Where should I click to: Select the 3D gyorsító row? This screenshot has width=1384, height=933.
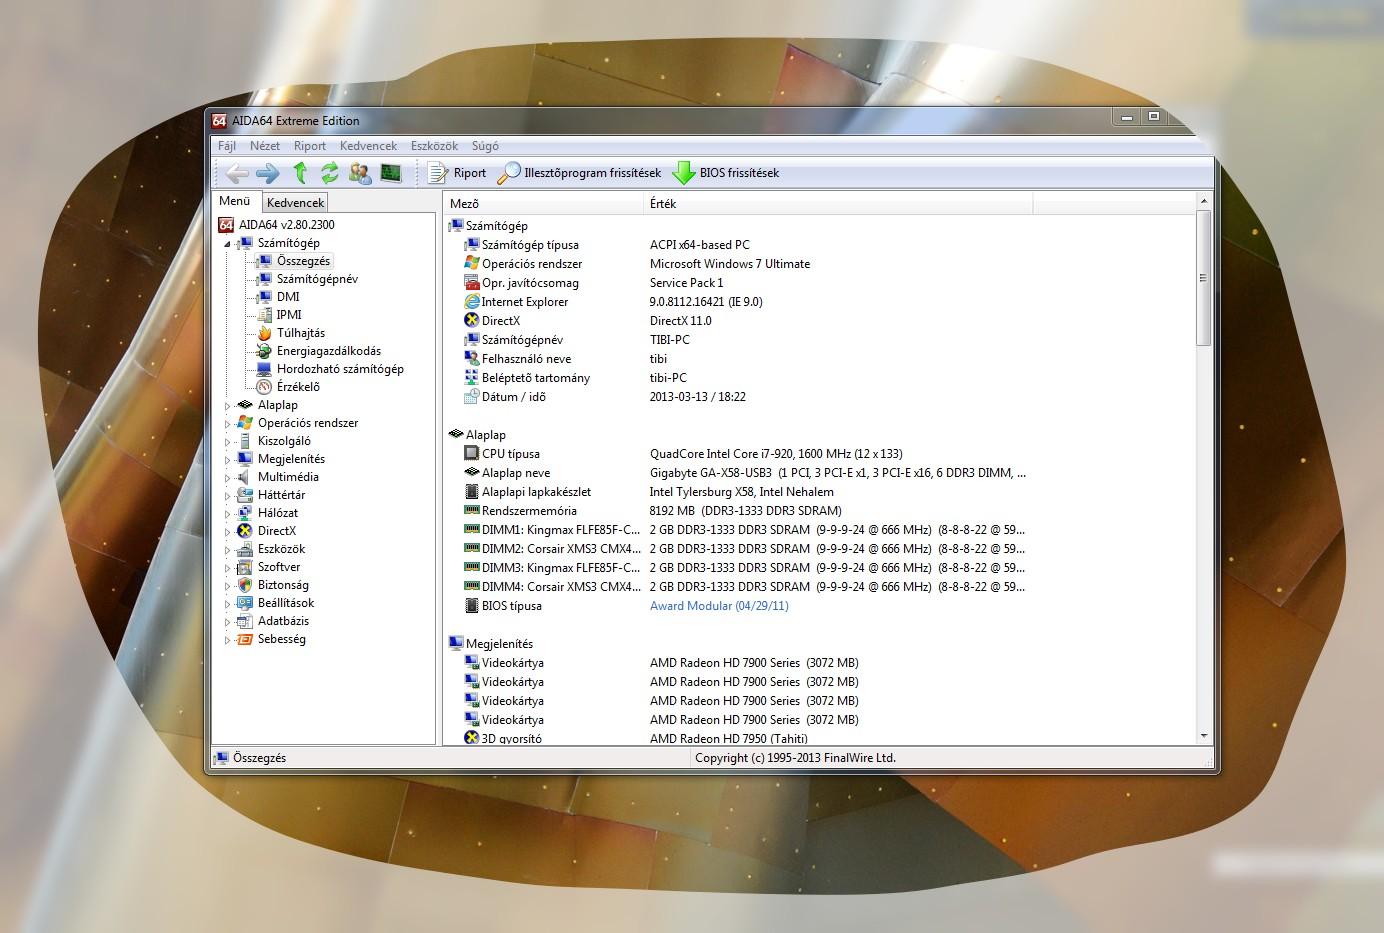click(819, 738)
